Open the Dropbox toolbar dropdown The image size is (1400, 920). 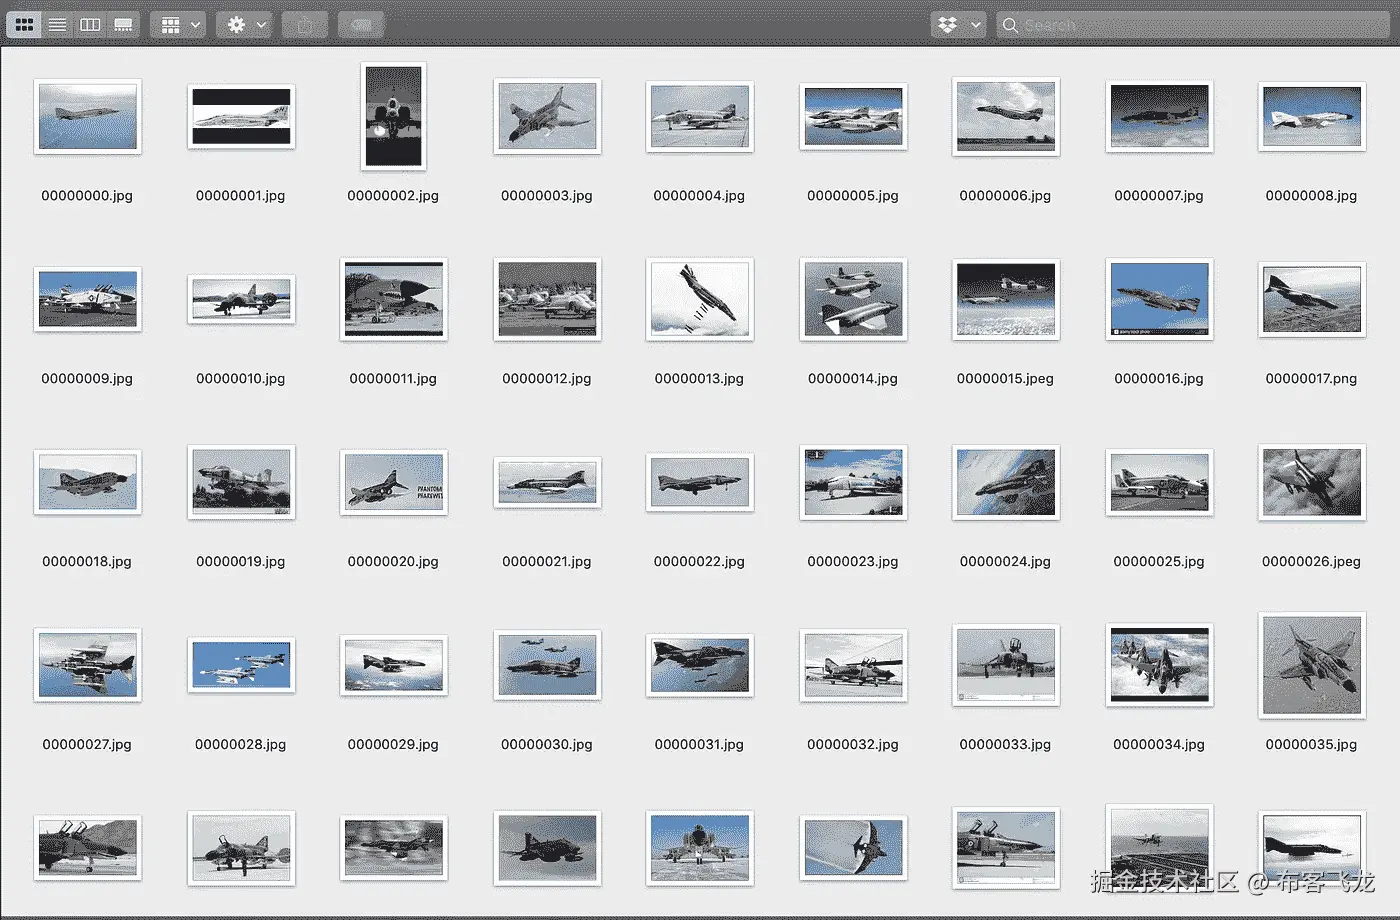click(x=958, y=25)
